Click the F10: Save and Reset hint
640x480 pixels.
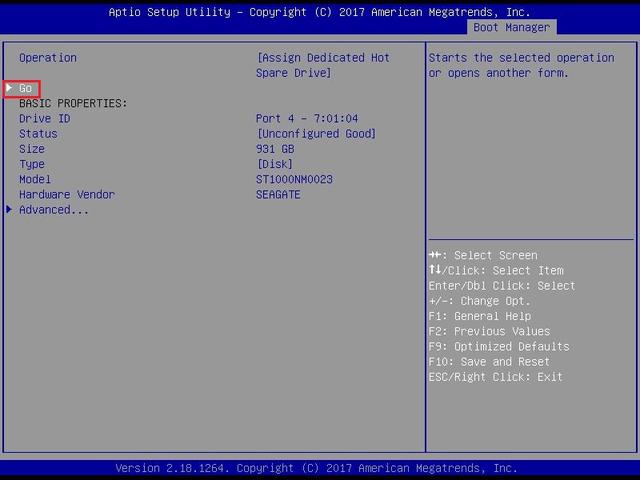(x=489, y=362)
